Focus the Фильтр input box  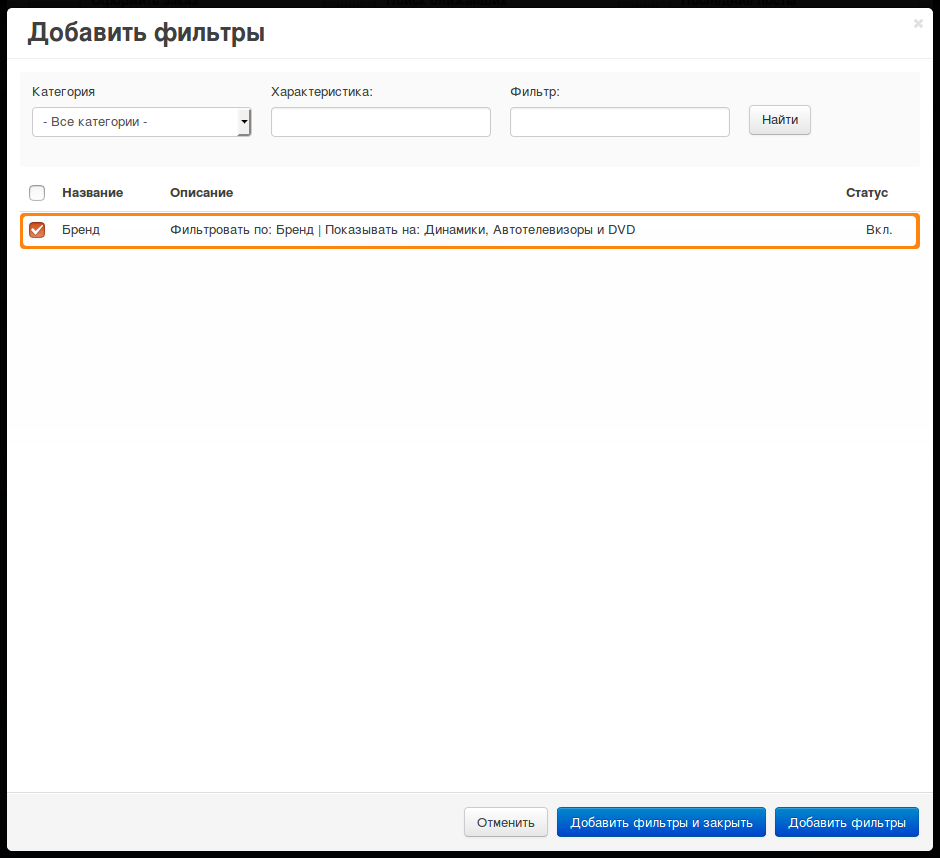[x=619, y=122]
